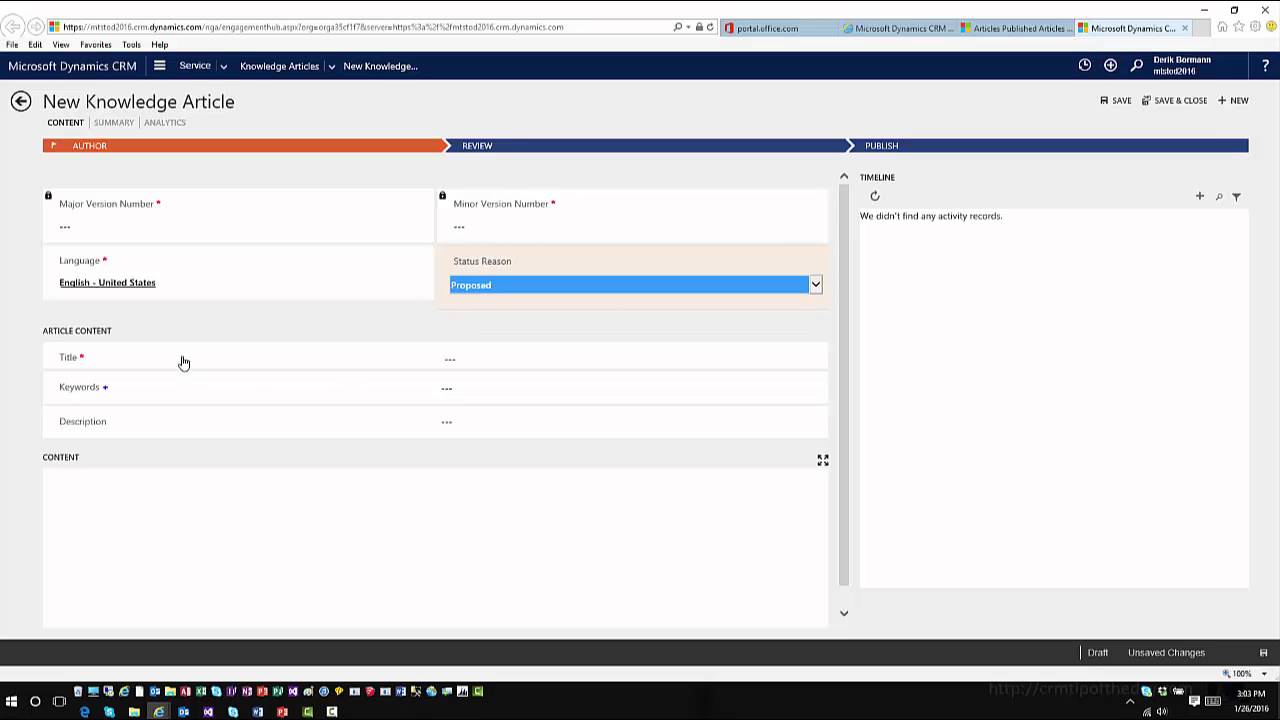1280x720 pixels.
Task: Click the browser home icon
Action: click(x=1222, y=27)
